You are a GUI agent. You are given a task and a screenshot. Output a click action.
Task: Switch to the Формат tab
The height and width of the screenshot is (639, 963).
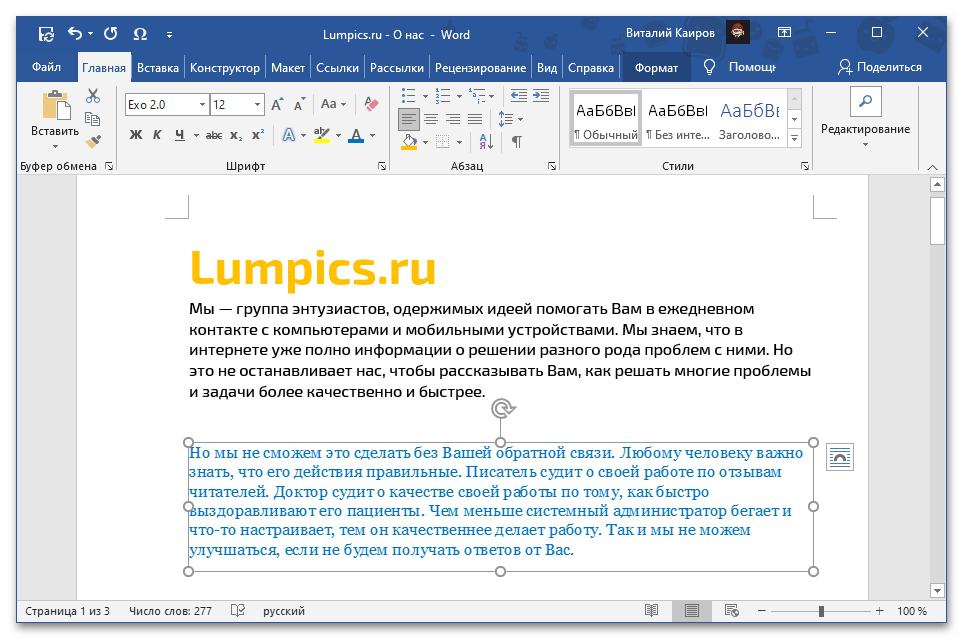pyautogui.click(x=657, y=68)
